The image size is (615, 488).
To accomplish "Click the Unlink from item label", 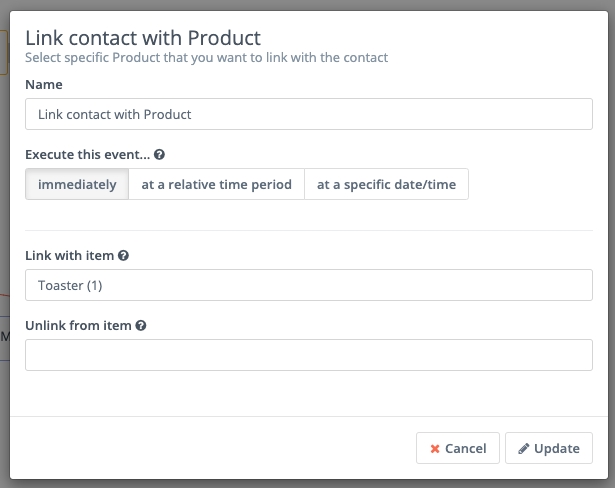I will click(78, 326).
